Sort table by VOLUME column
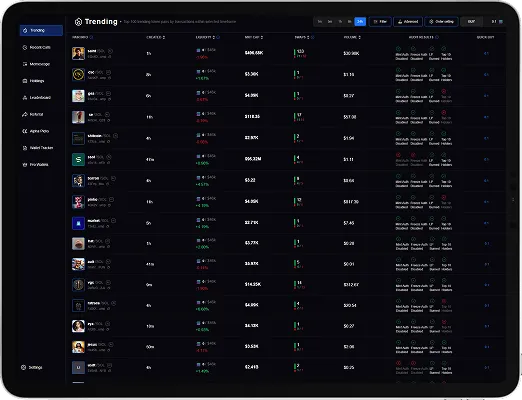522x400 pixels. (352, 37)
